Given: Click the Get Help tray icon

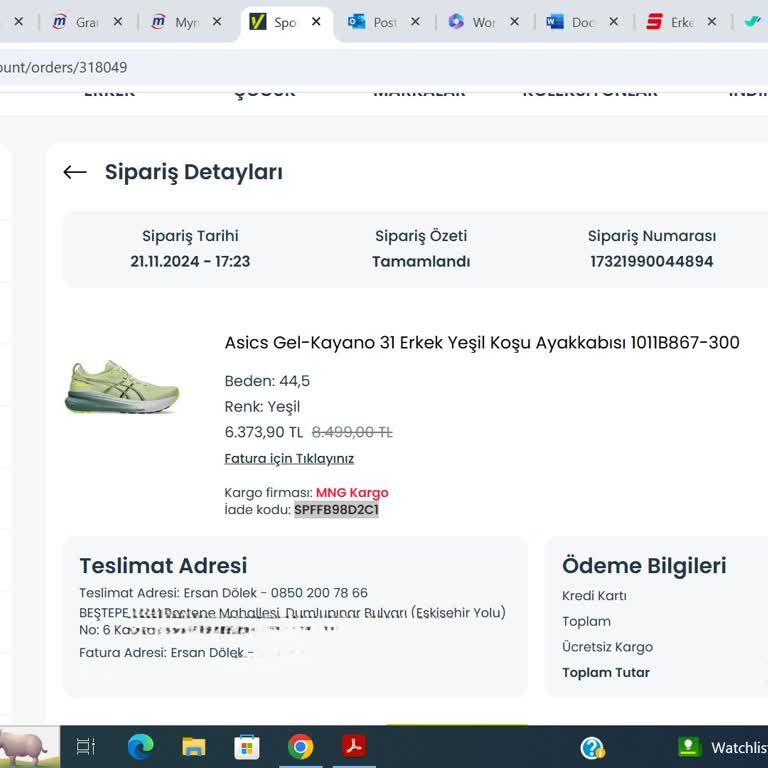Looking at the screenshot, I should (x=592, y=747).
